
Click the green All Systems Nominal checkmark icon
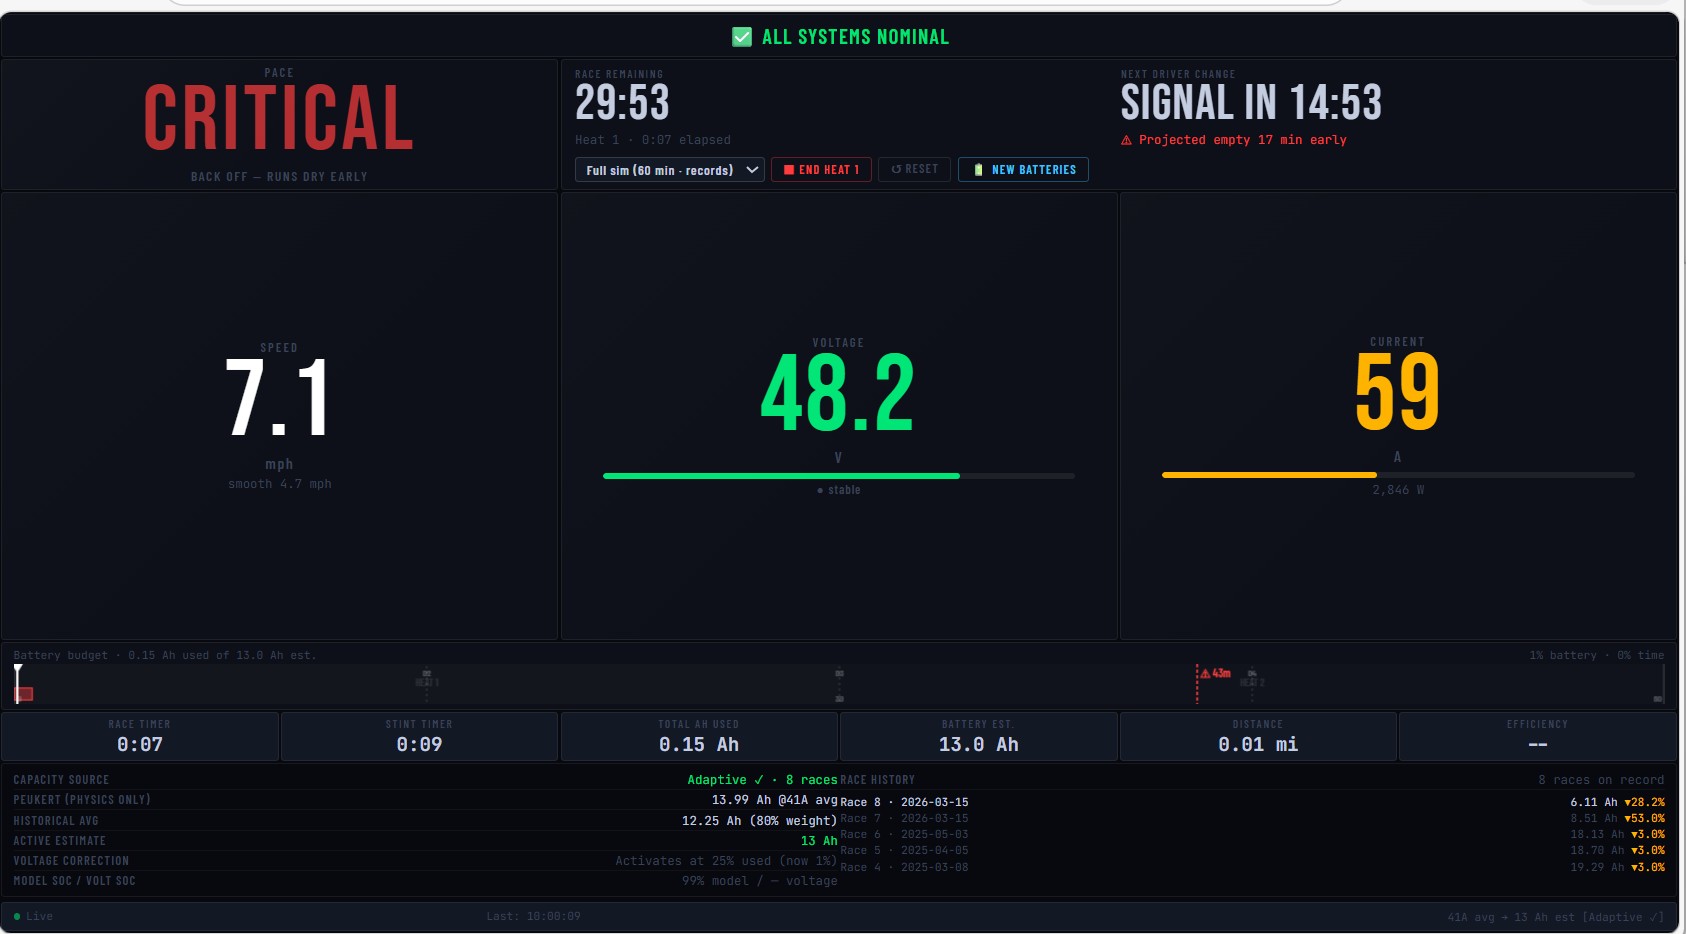pos(742,37)
